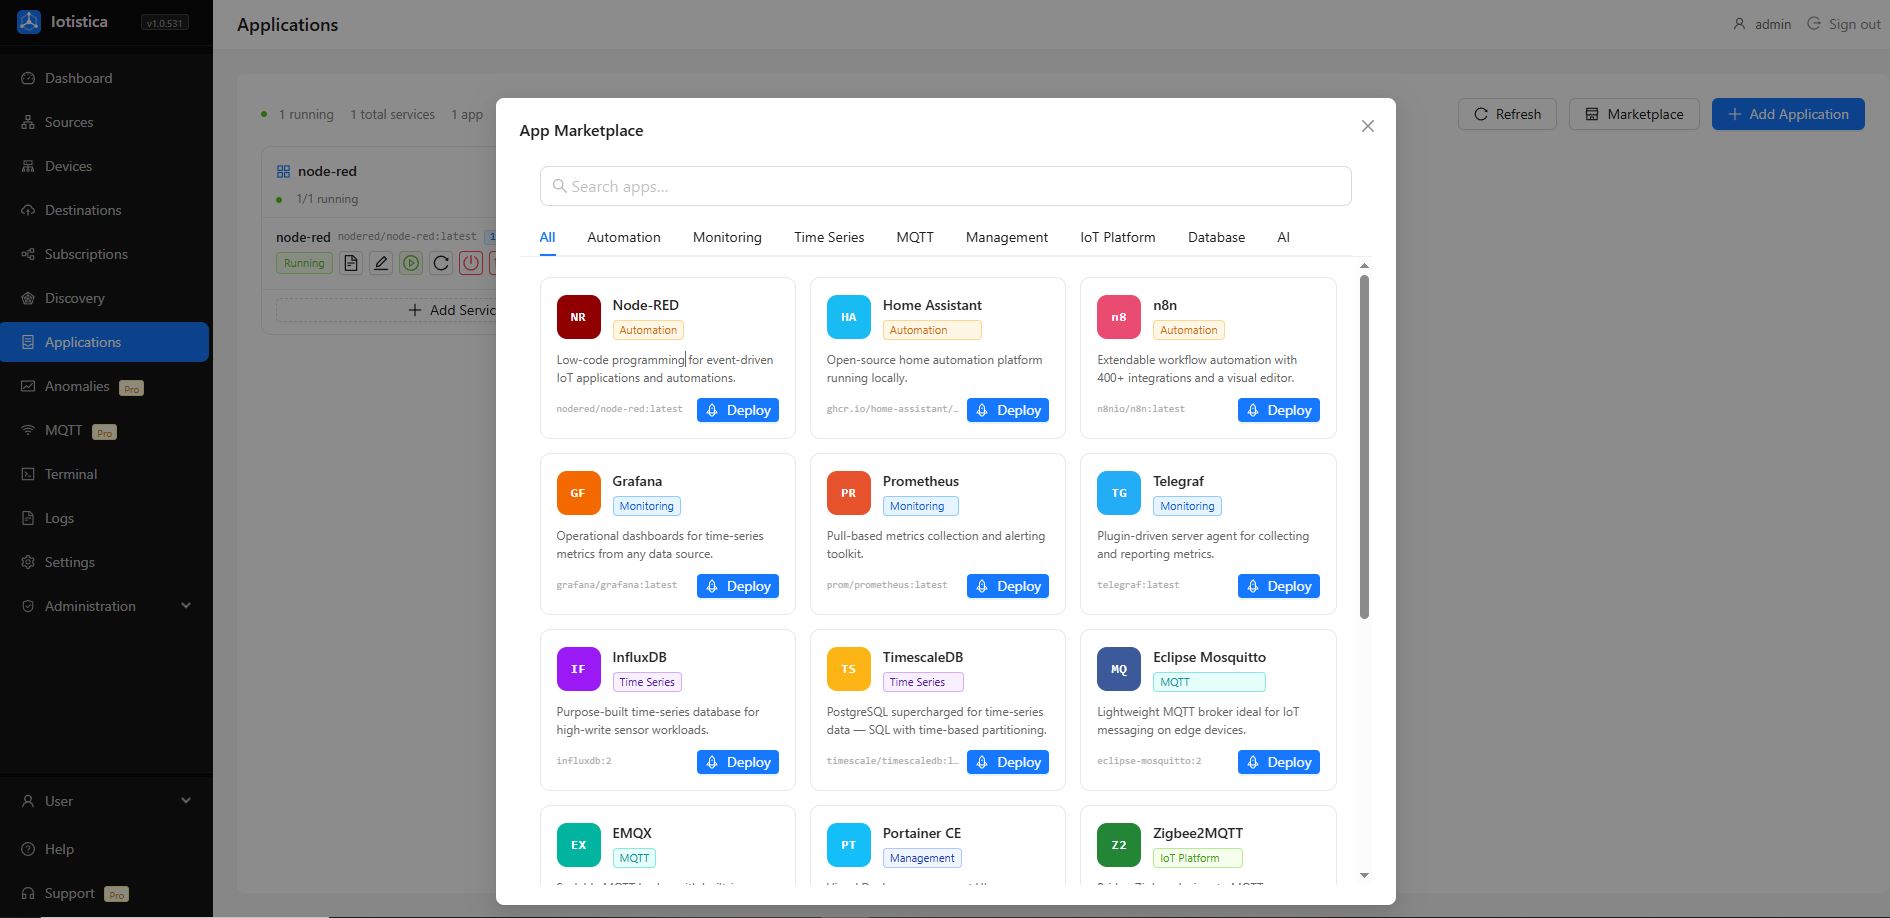Click Add Application button
The image size is (1890, 918).
point(1788,114)
